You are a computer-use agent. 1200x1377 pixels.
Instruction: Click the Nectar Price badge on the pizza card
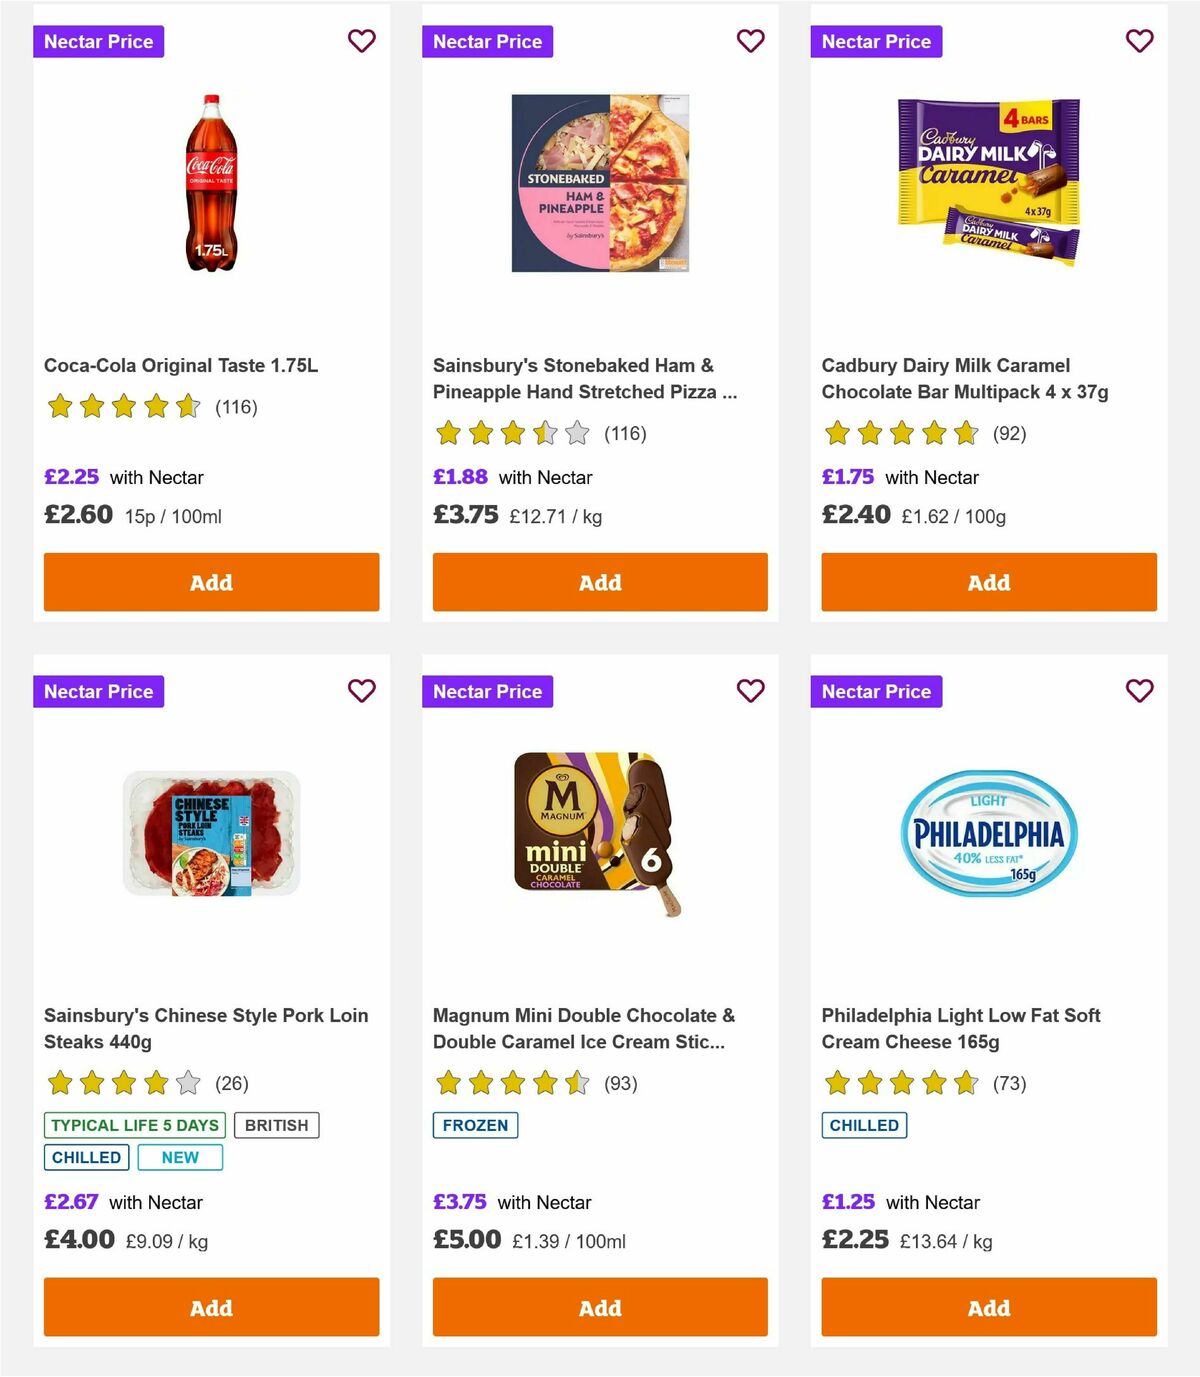[487, 41]
